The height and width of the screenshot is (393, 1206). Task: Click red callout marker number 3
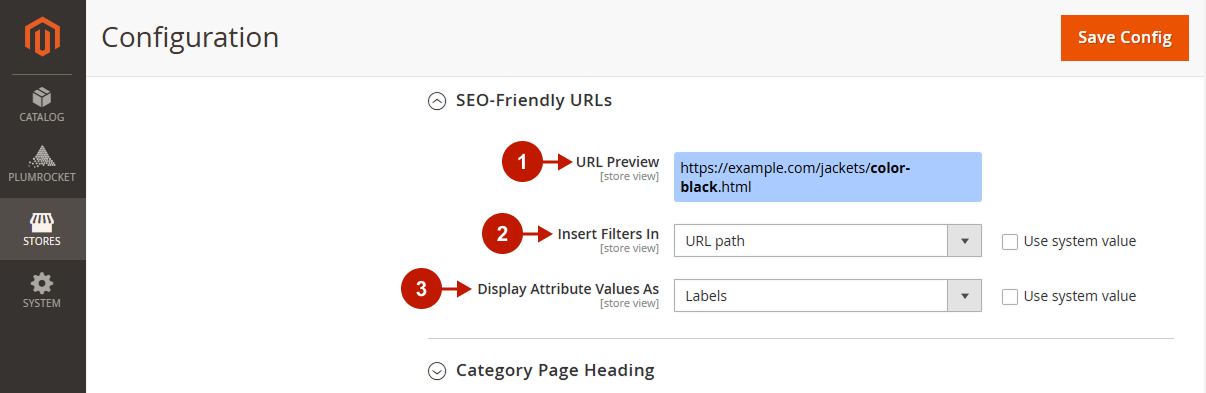click(420, 289)
